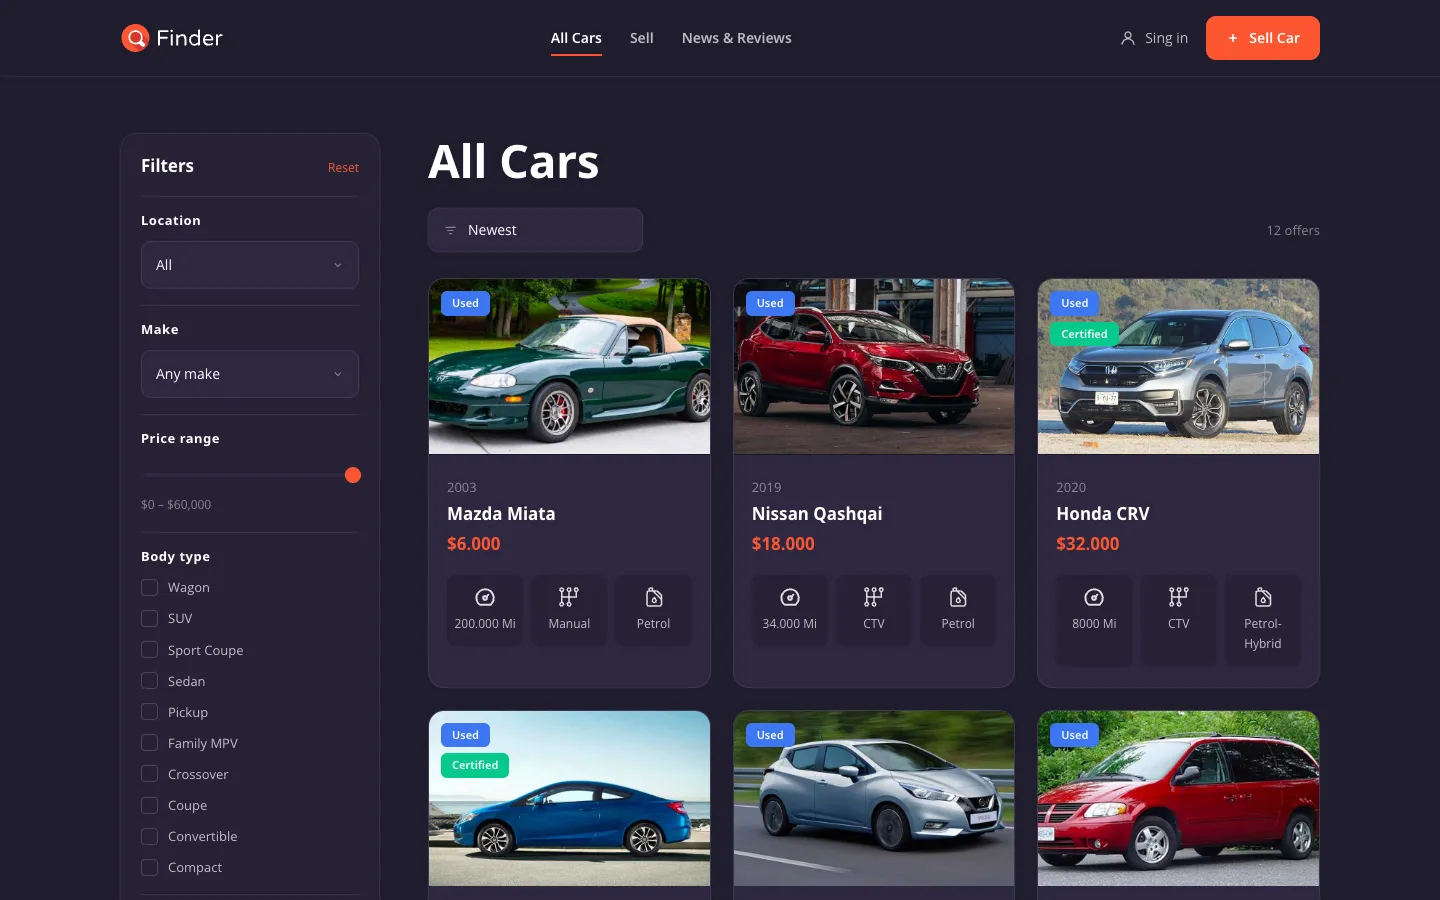Tick the Sedan checkbox
This screenshot has height=900, width=1440.
150,681
